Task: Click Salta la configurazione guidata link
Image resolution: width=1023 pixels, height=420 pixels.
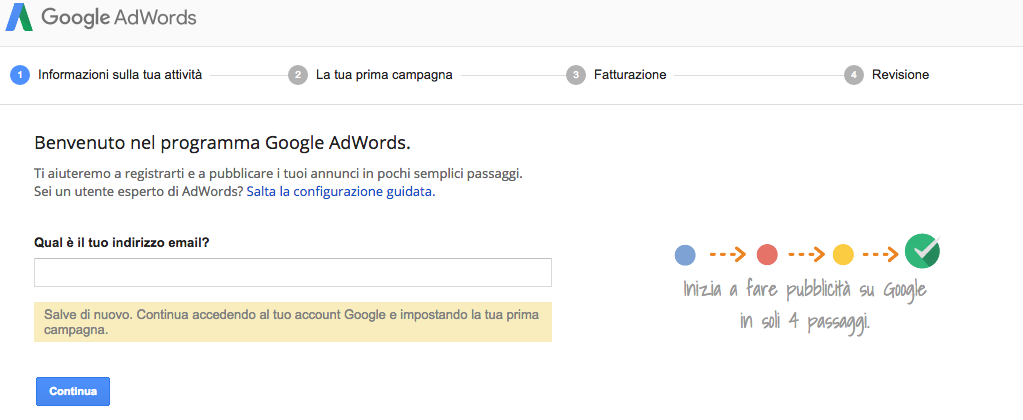Action: [341, 192]
